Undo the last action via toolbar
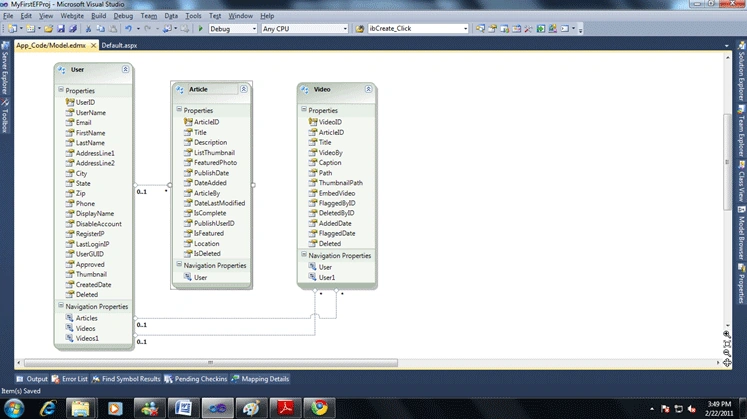 coord(129,29)
